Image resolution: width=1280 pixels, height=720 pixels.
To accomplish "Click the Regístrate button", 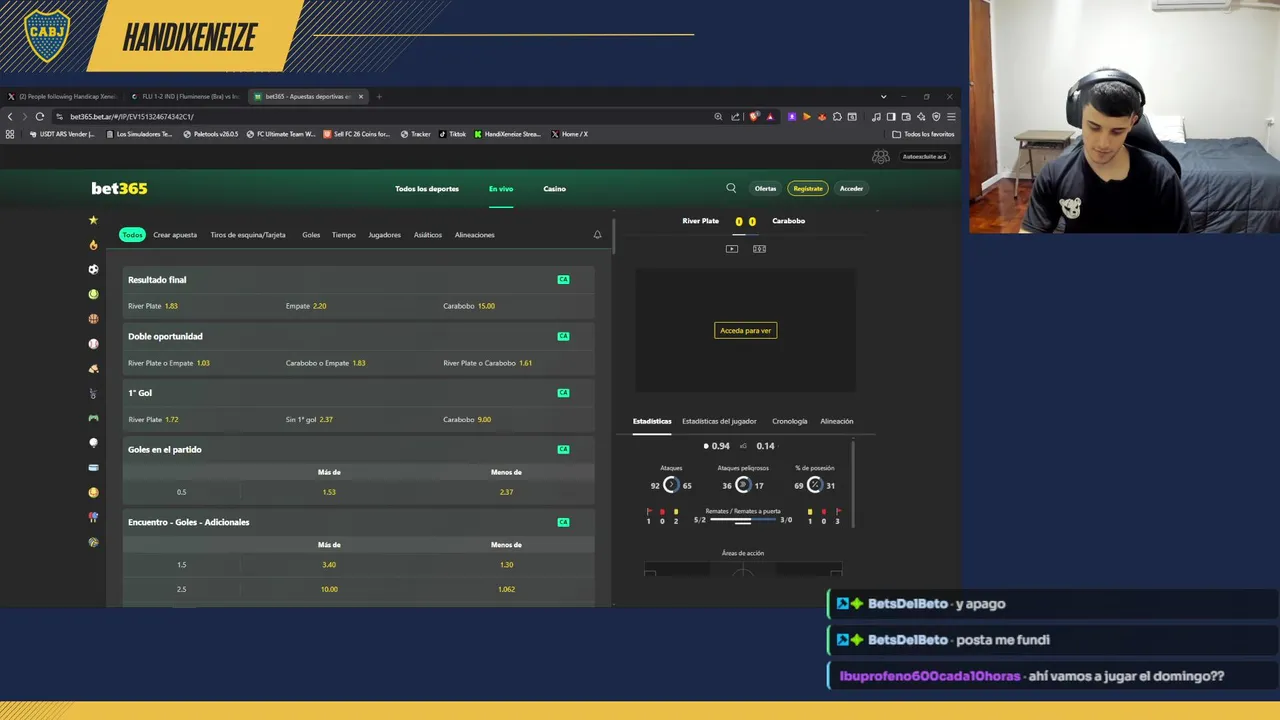I will click(808, 188).
